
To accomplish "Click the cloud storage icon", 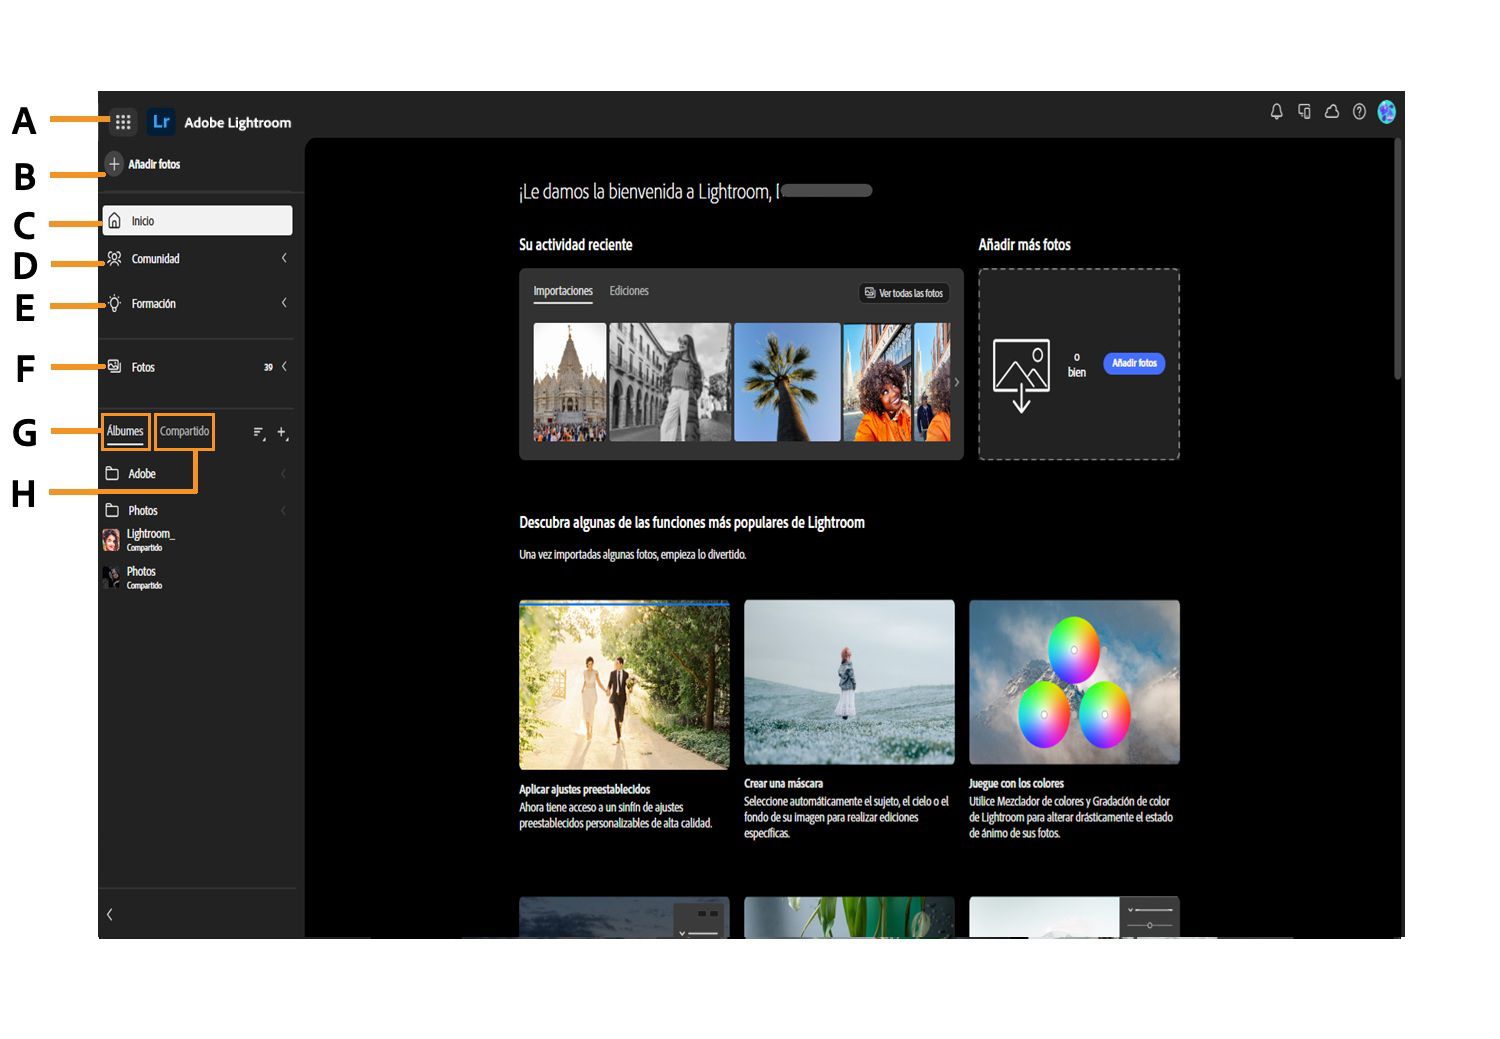I will click(1332, 112).
